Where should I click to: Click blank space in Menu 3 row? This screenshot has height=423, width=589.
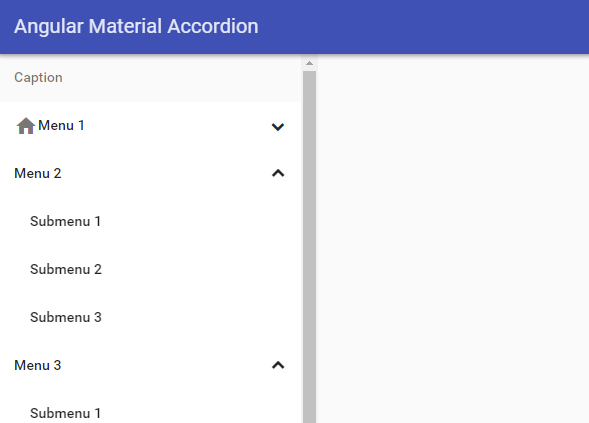coord(165,366)
